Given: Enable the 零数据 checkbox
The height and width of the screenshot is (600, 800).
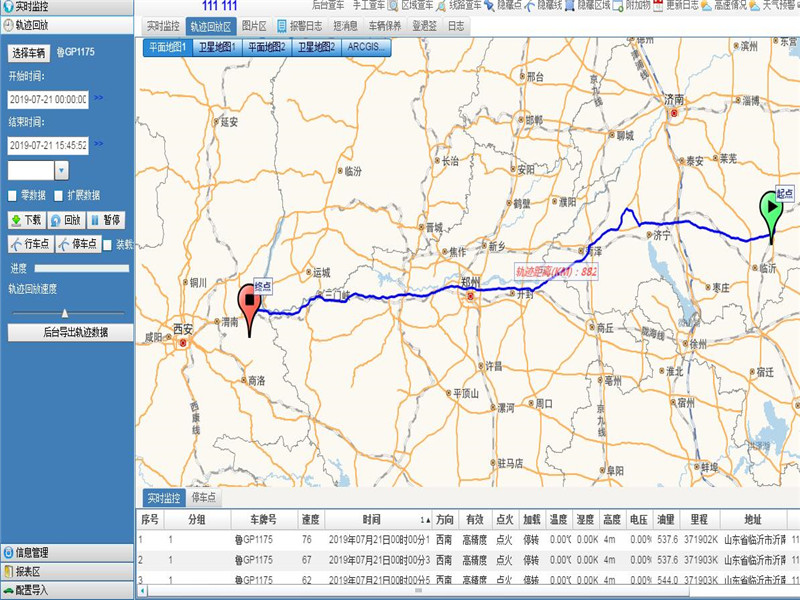Looking at the screenshot, I should [12, 195].
